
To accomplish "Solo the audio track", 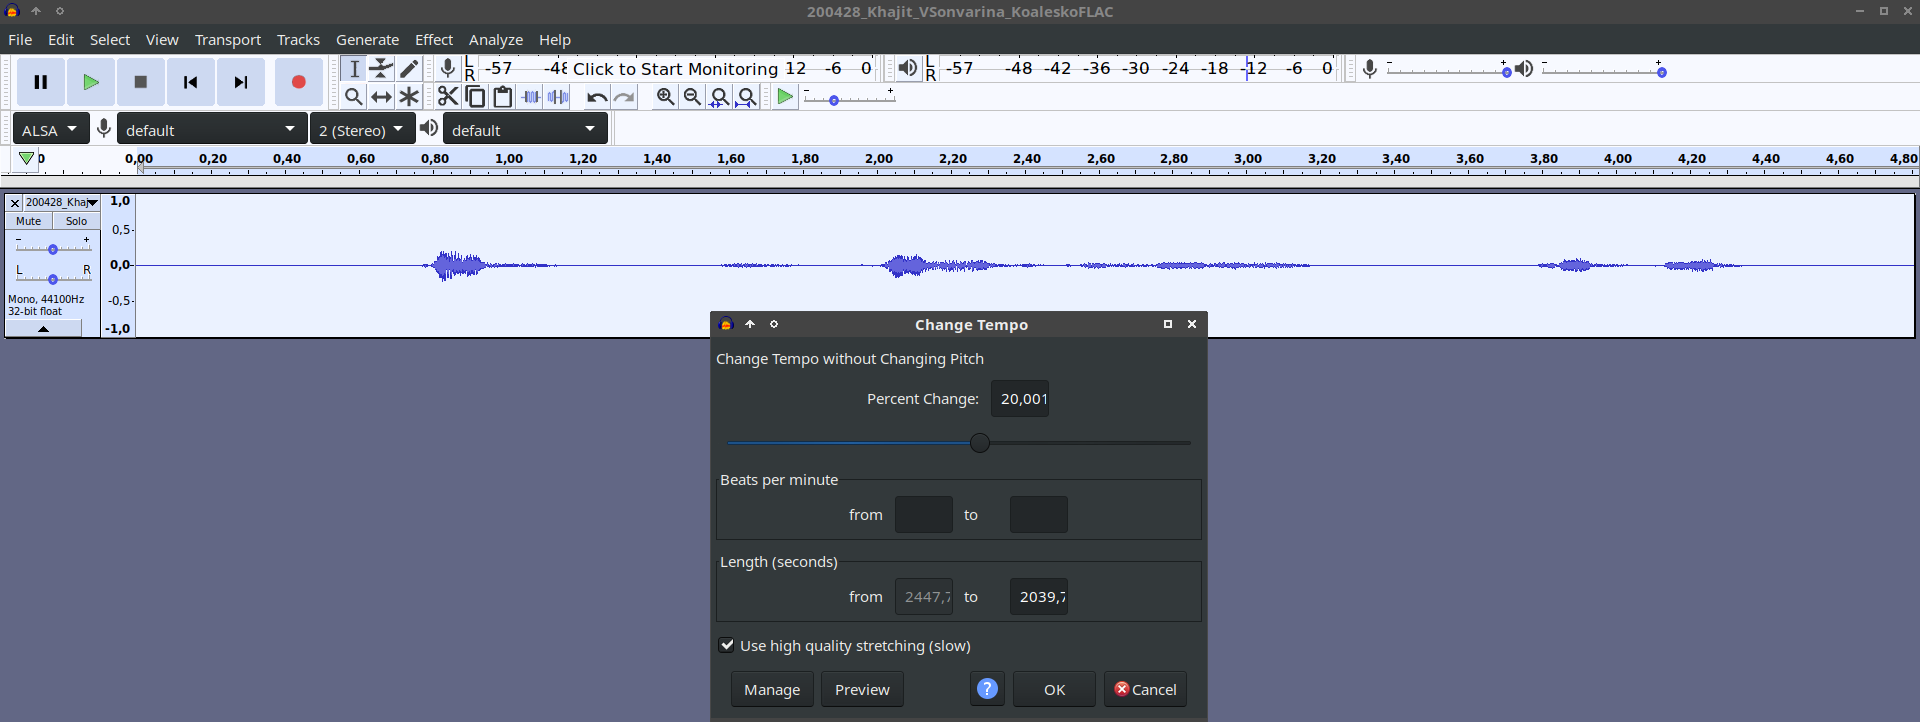I will [x=76, y=221].
